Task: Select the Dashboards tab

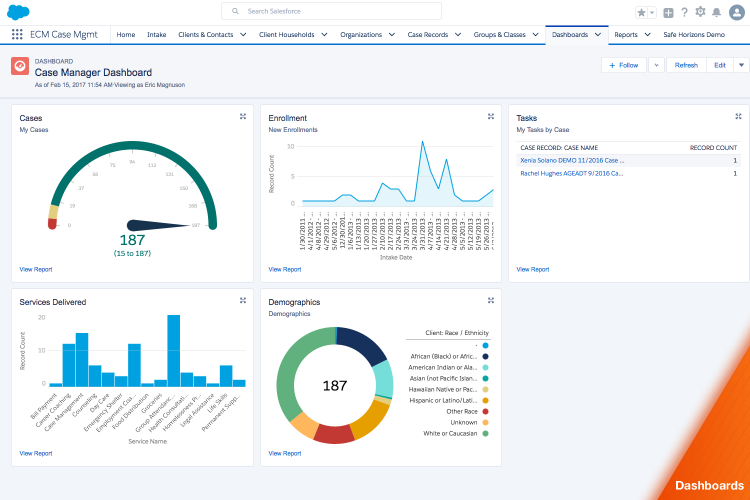Action: 570,34
